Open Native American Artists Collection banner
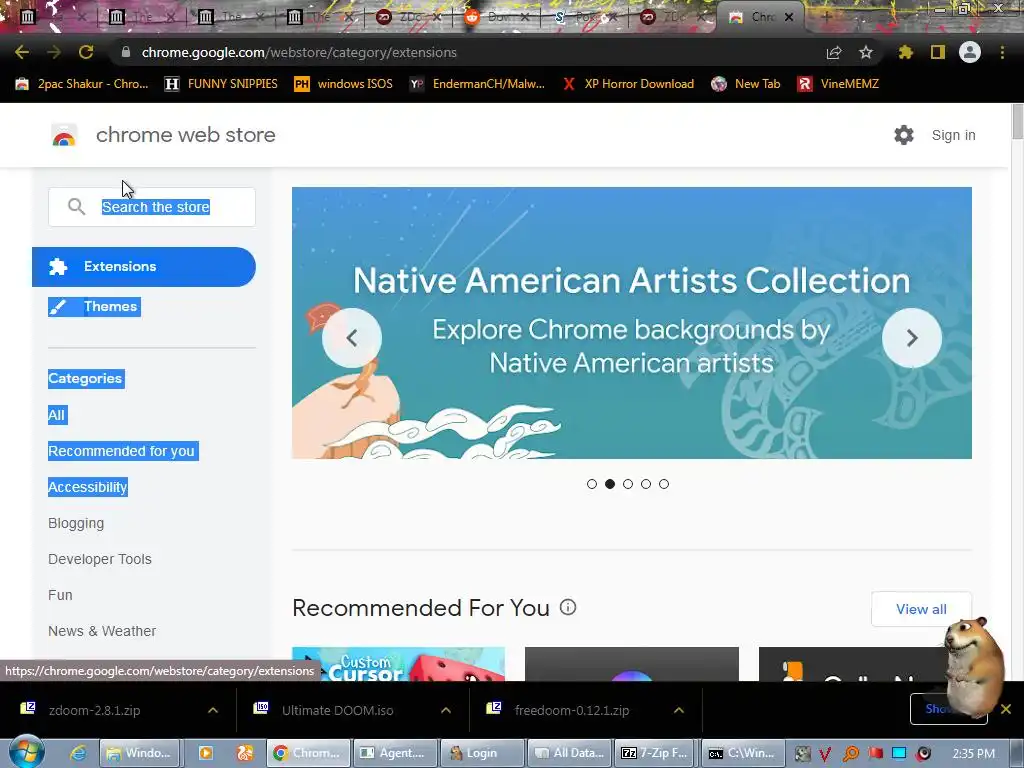The width and height of the screenshot is (1024, 768). pyautogui.click(x=632, y=323)
